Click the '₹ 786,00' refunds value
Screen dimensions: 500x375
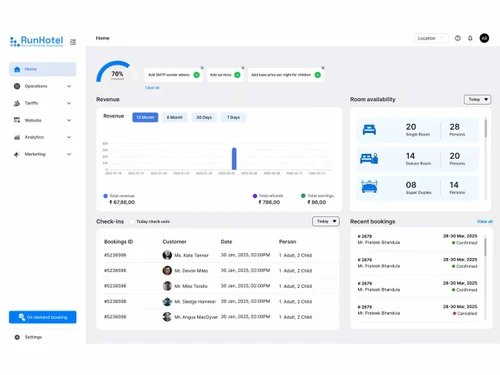pos(269,202)
